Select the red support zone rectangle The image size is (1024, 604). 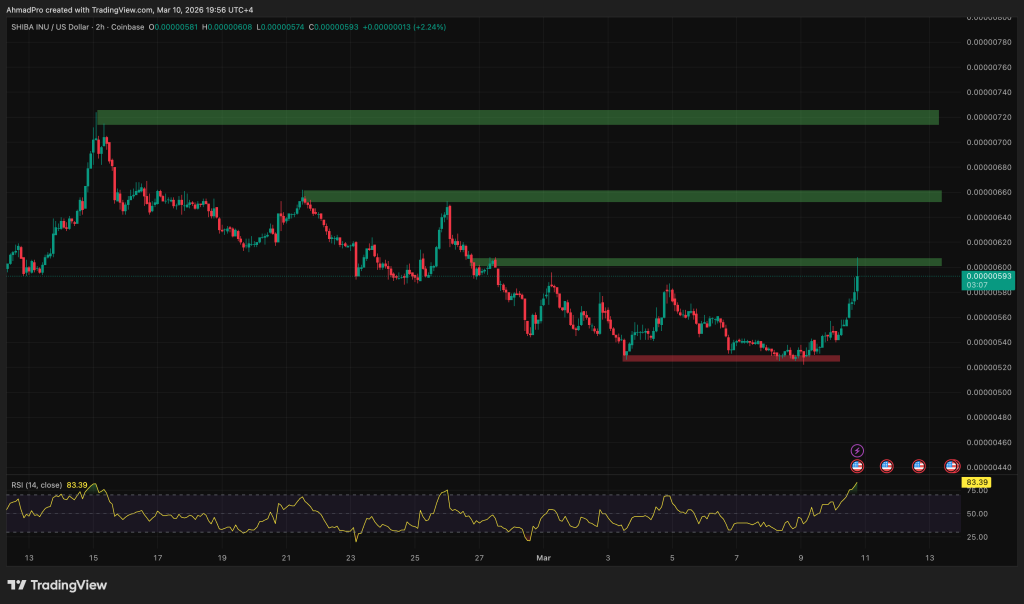click(730, 357)
